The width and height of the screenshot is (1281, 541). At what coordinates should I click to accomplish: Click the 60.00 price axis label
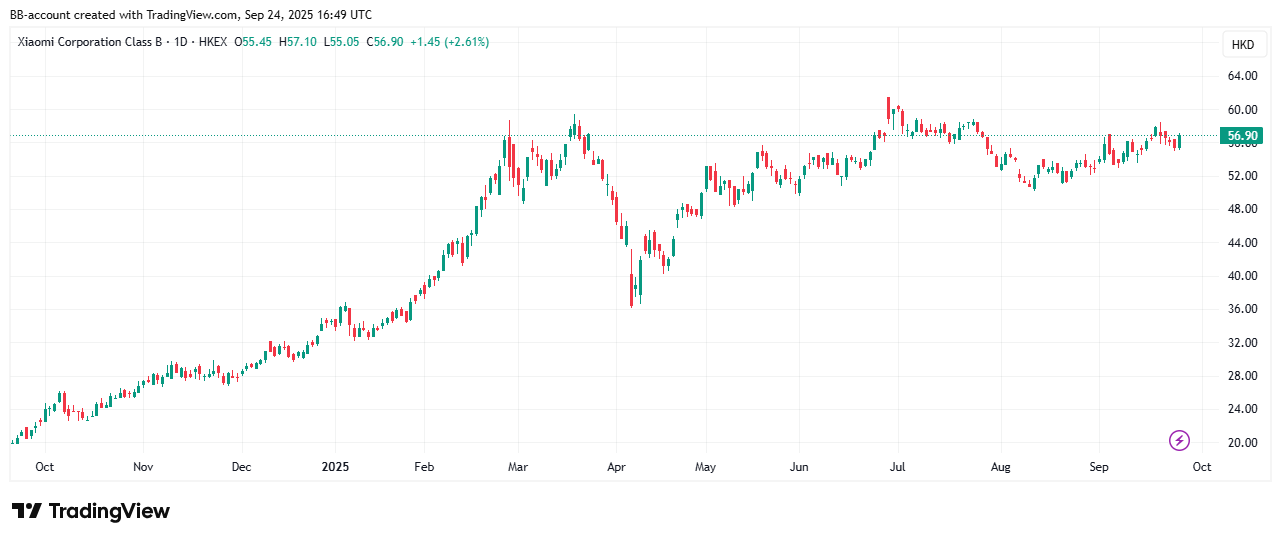[x=1242, y=109]
